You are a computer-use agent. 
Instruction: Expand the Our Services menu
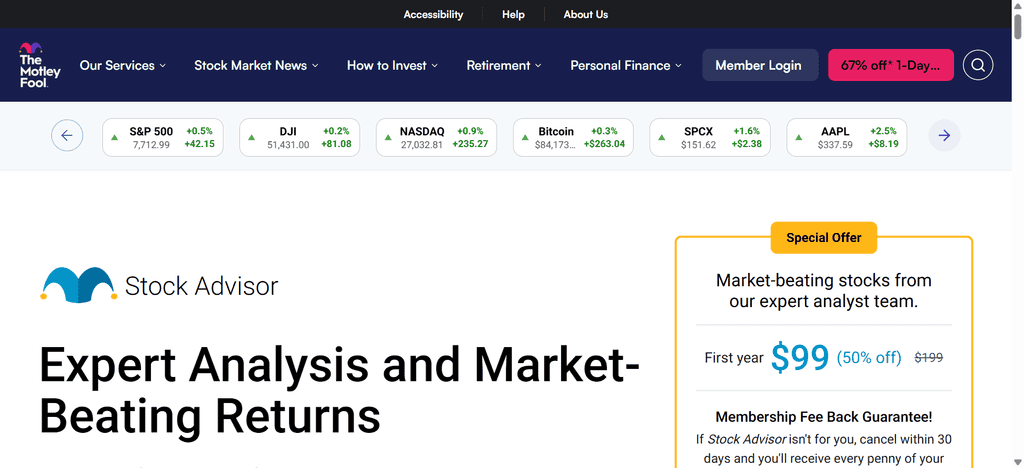pos(123,65)
